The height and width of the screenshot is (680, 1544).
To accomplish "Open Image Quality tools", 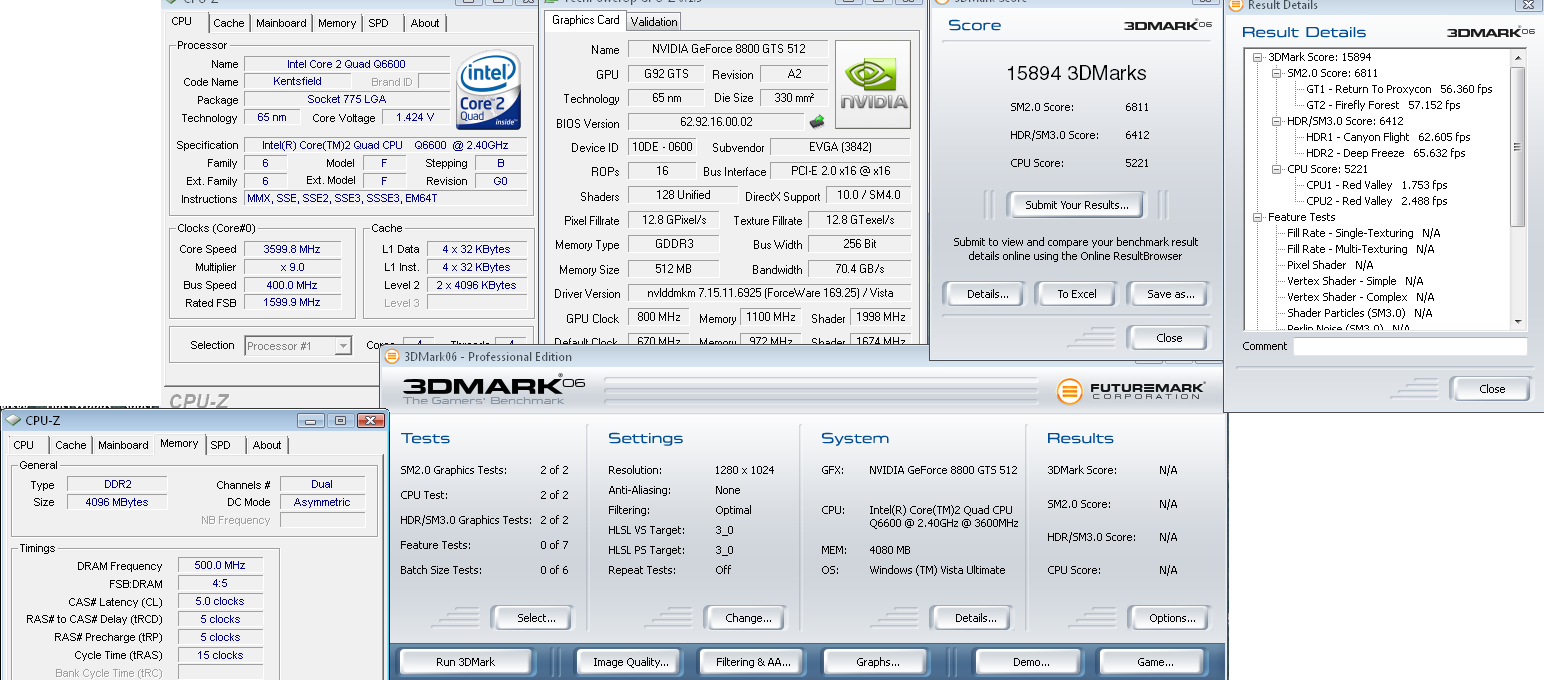I will point(631,662).
